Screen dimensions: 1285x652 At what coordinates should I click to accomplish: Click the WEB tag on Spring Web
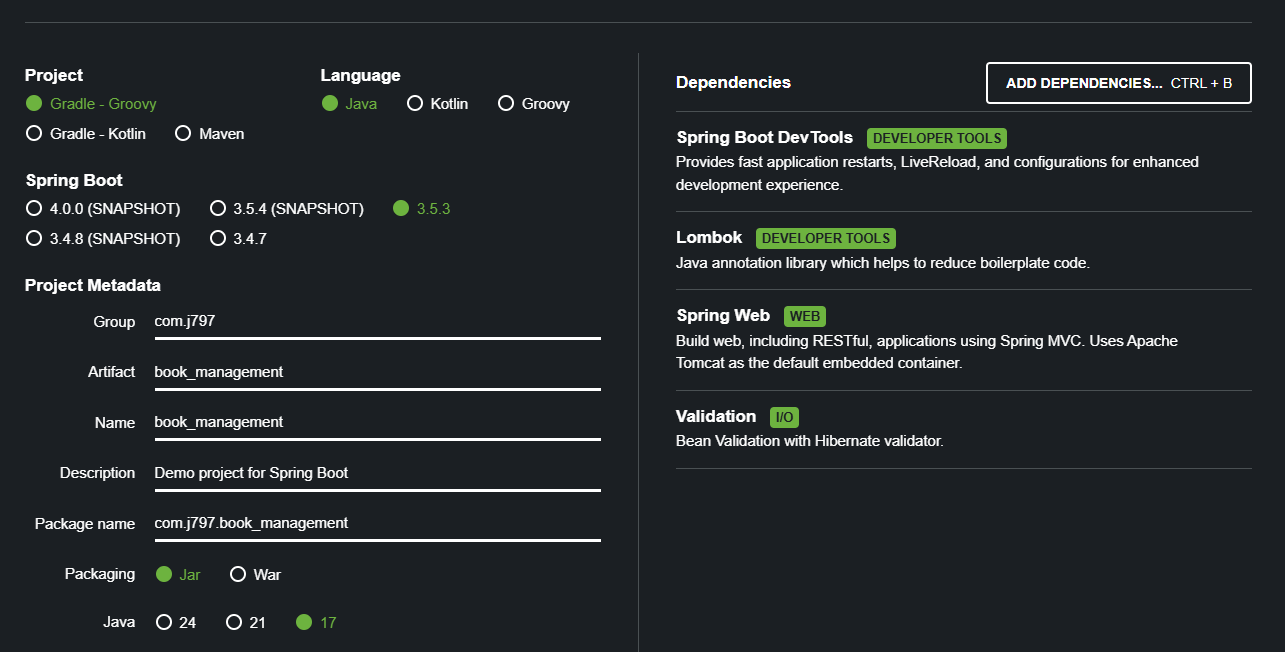pyautogui.click(x=805, y=316)
